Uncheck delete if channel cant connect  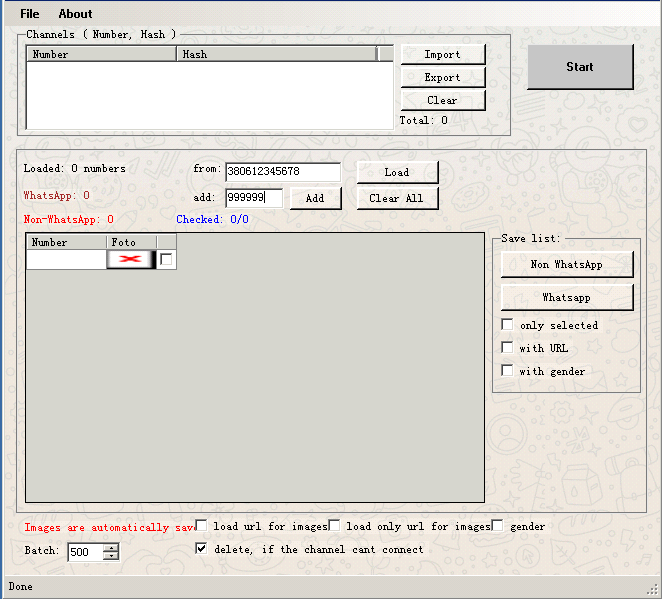tap(201, 548)
